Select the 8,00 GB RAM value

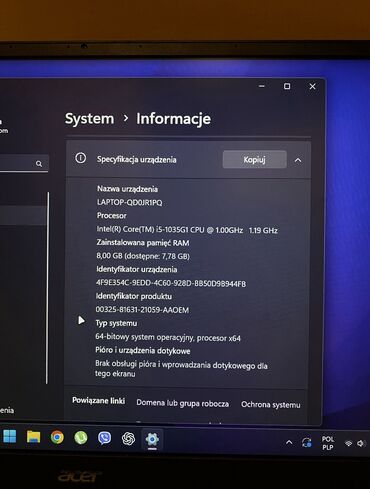(x=143, y=256)
